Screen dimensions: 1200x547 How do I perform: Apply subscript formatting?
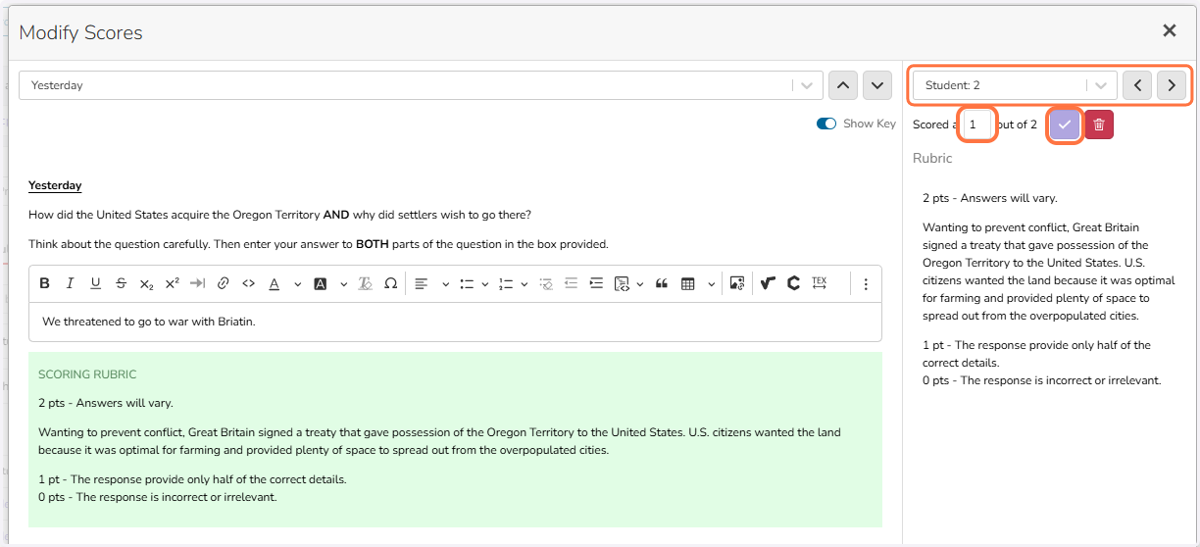[x=147, y=284]
